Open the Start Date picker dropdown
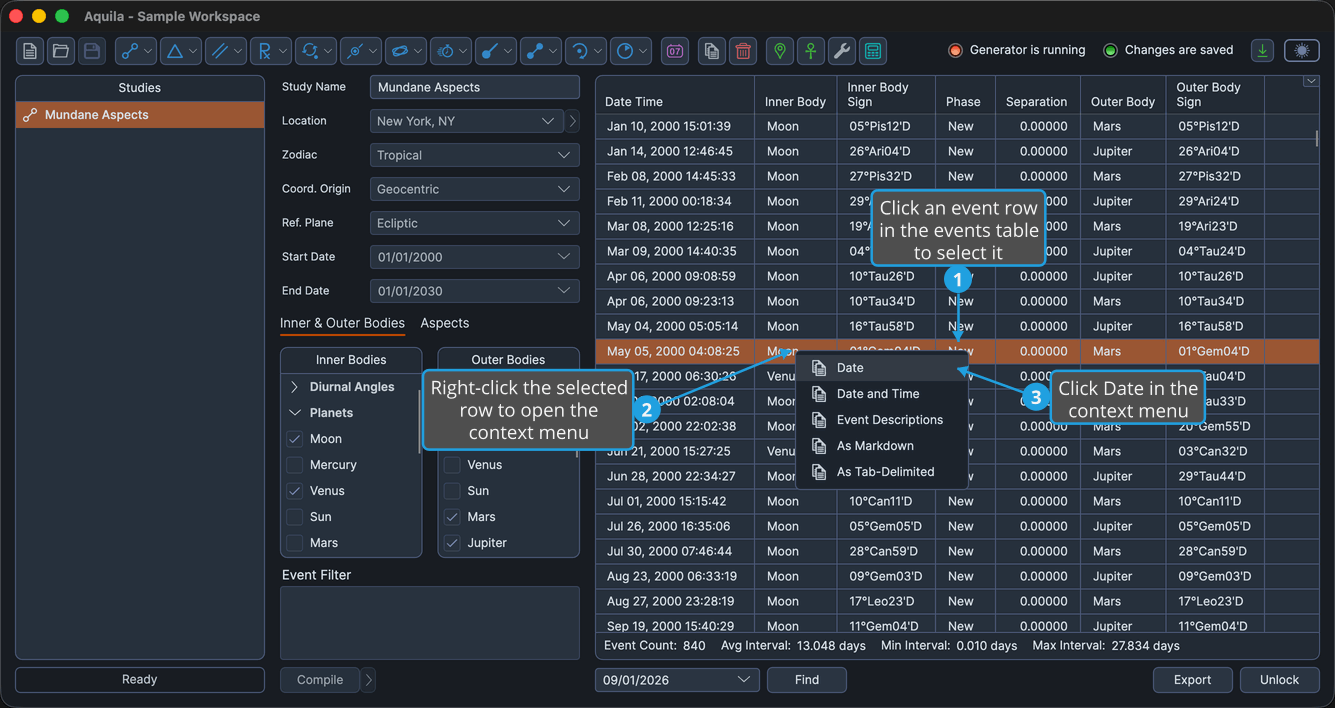Image resolution: width=1335 pixels, height=708 pixels. pos(475,257)
